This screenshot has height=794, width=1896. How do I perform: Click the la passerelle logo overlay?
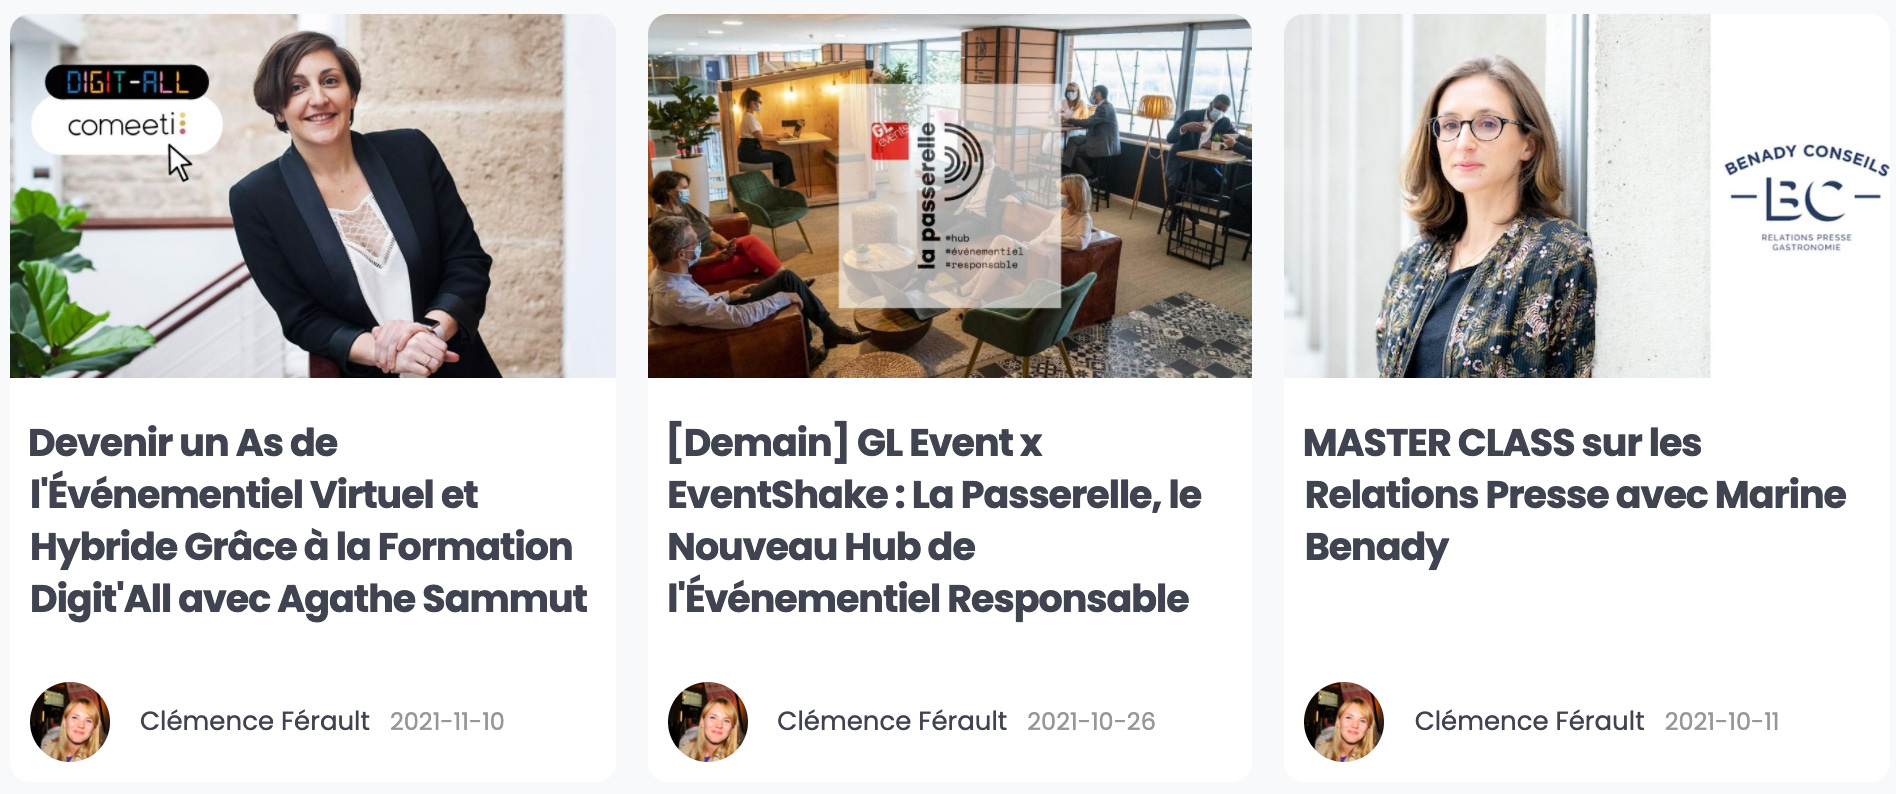[949, 196]
